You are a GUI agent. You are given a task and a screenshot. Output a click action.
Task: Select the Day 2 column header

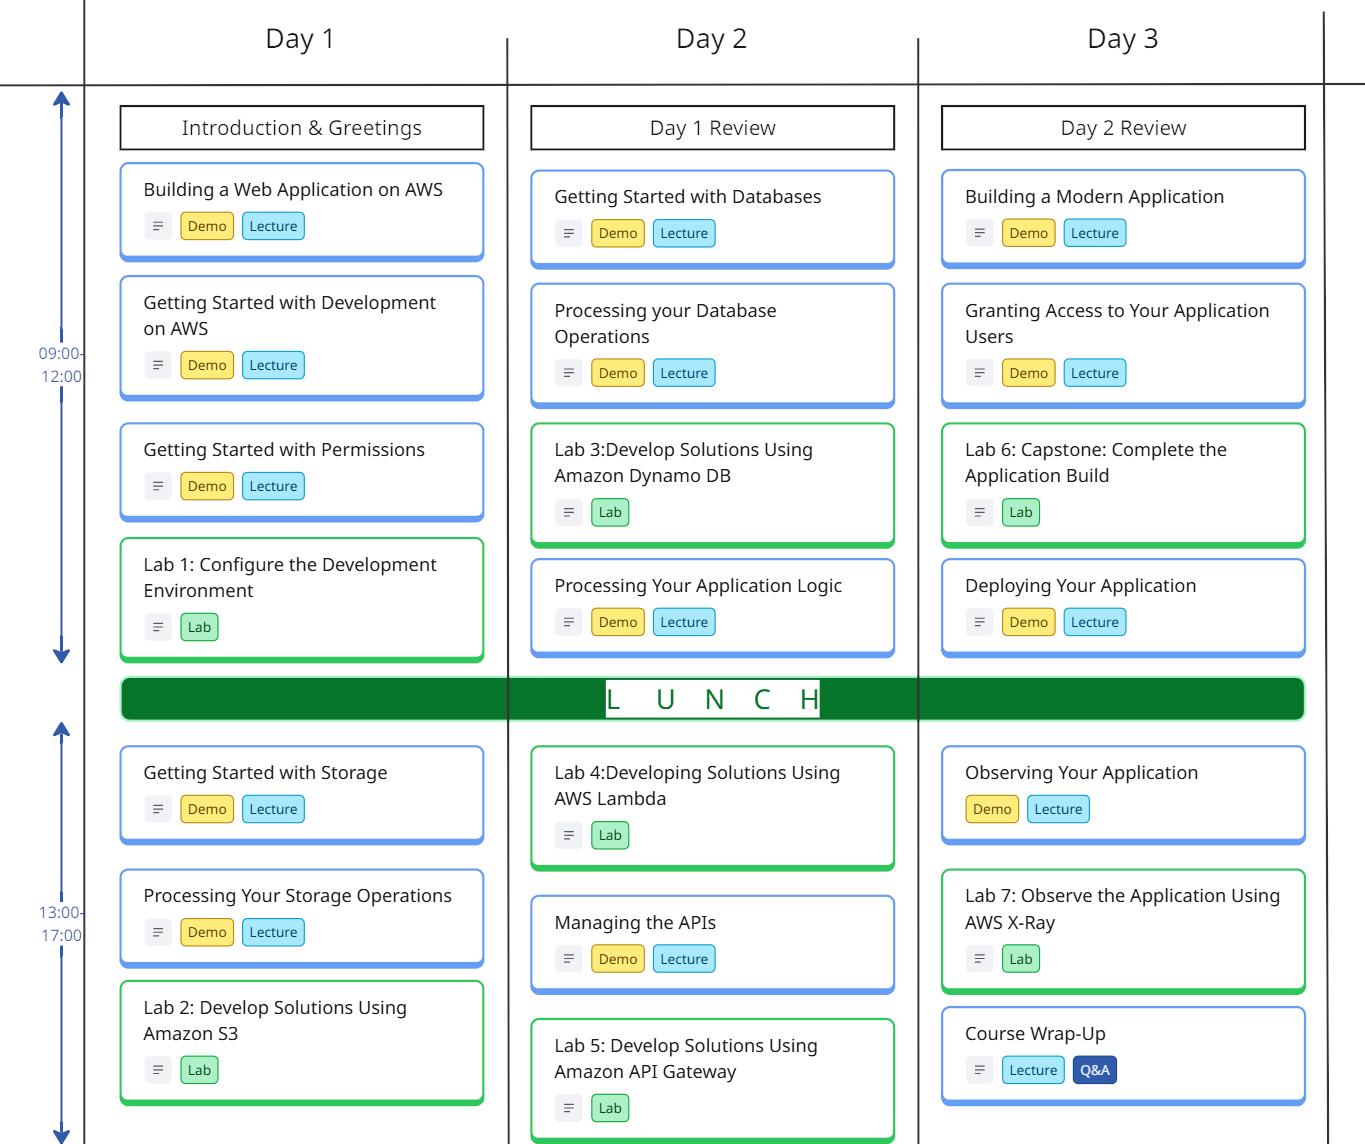pyautogui.click(x=712, y=39)
